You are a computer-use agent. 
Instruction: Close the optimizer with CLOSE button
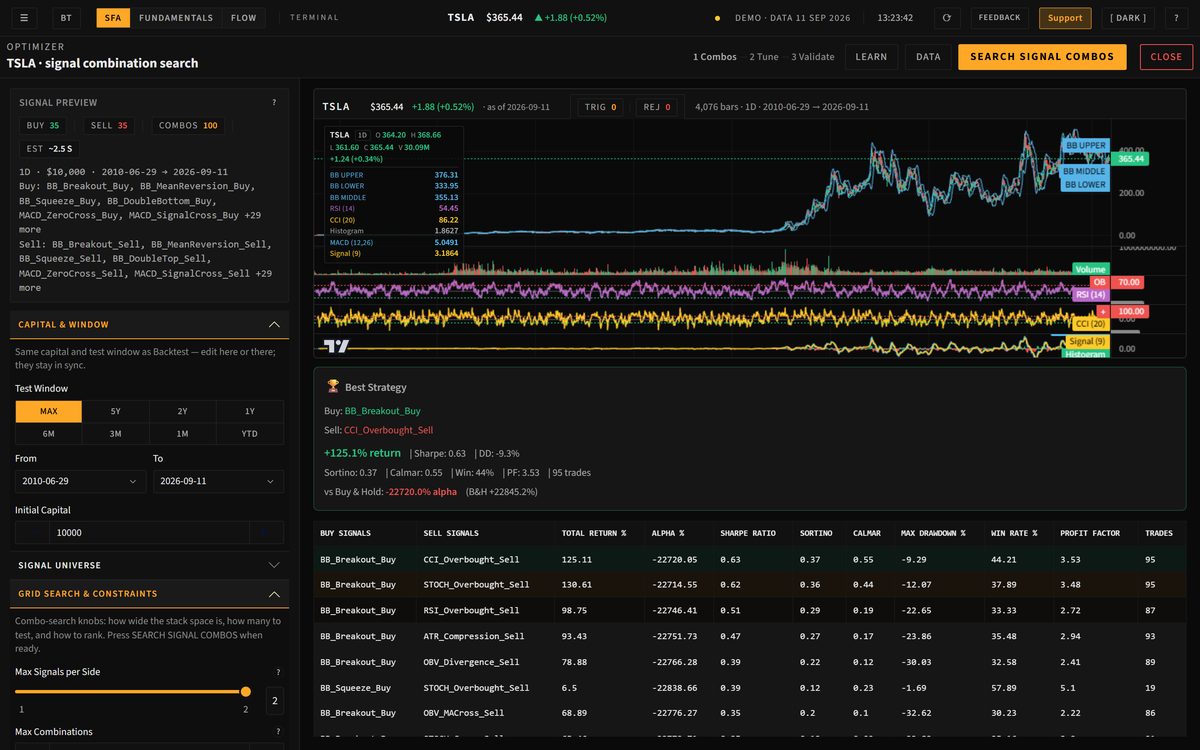point(1166,57)
